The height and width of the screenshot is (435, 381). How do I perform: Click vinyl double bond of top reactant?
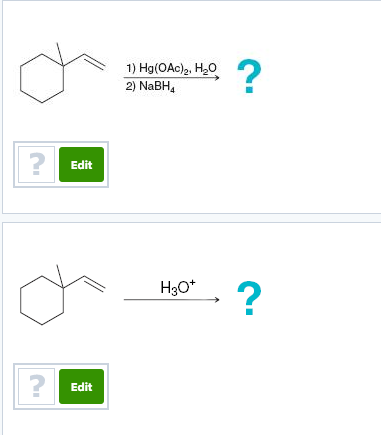tap(95, 62)
